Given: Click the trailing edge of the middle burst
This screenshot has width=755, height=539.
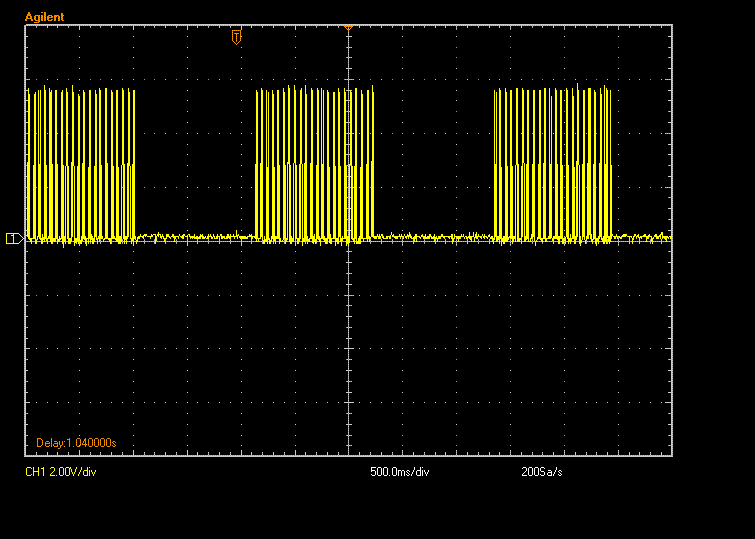Looking at the screenshot, I should pyautogui.click(x=373, y=164).
